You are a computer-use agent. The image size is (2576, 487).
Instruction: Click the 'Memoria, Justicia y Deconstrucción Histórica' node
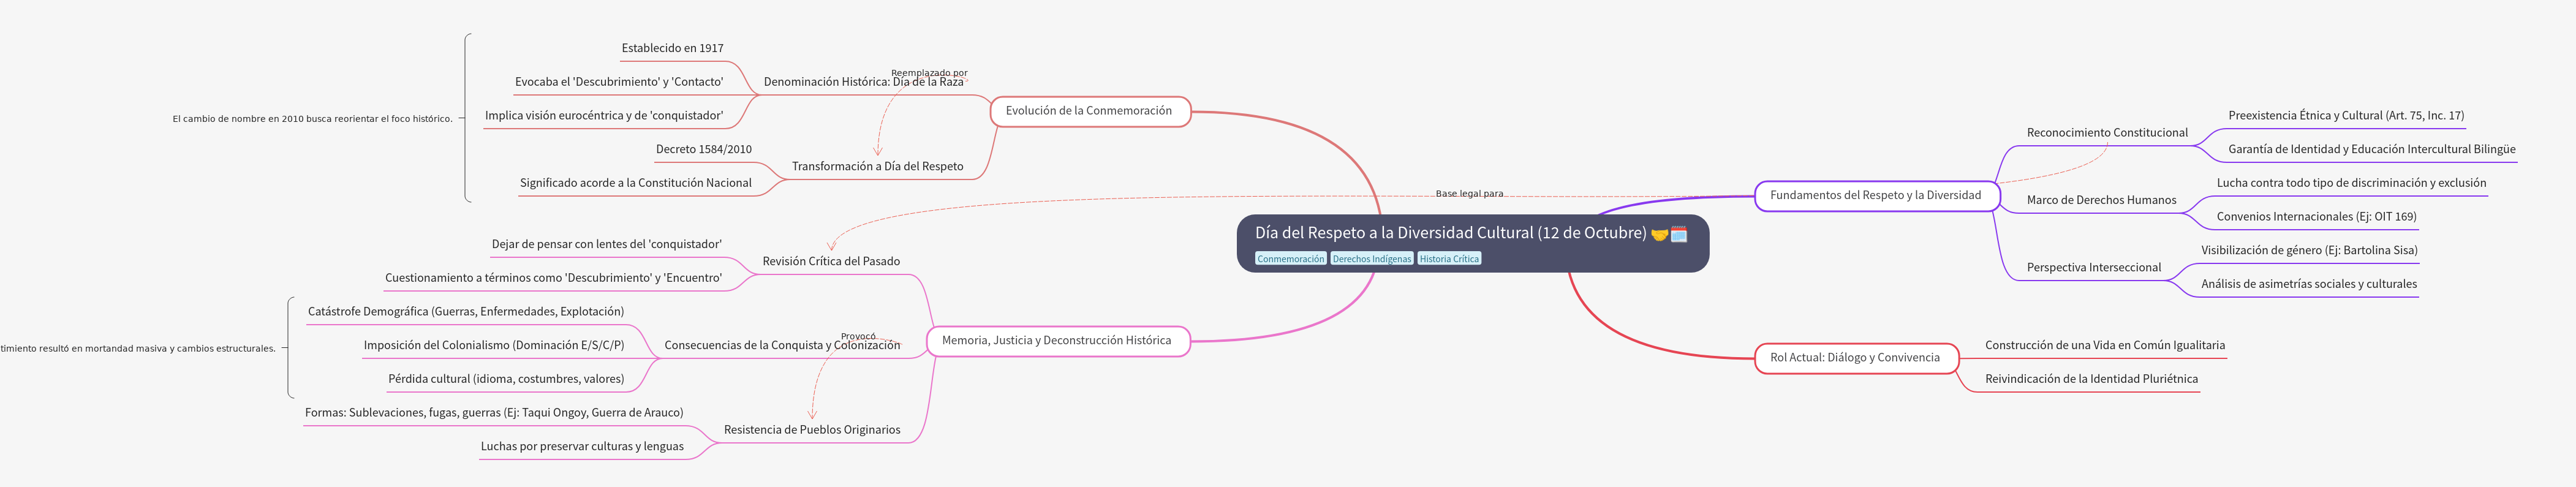1056,341
